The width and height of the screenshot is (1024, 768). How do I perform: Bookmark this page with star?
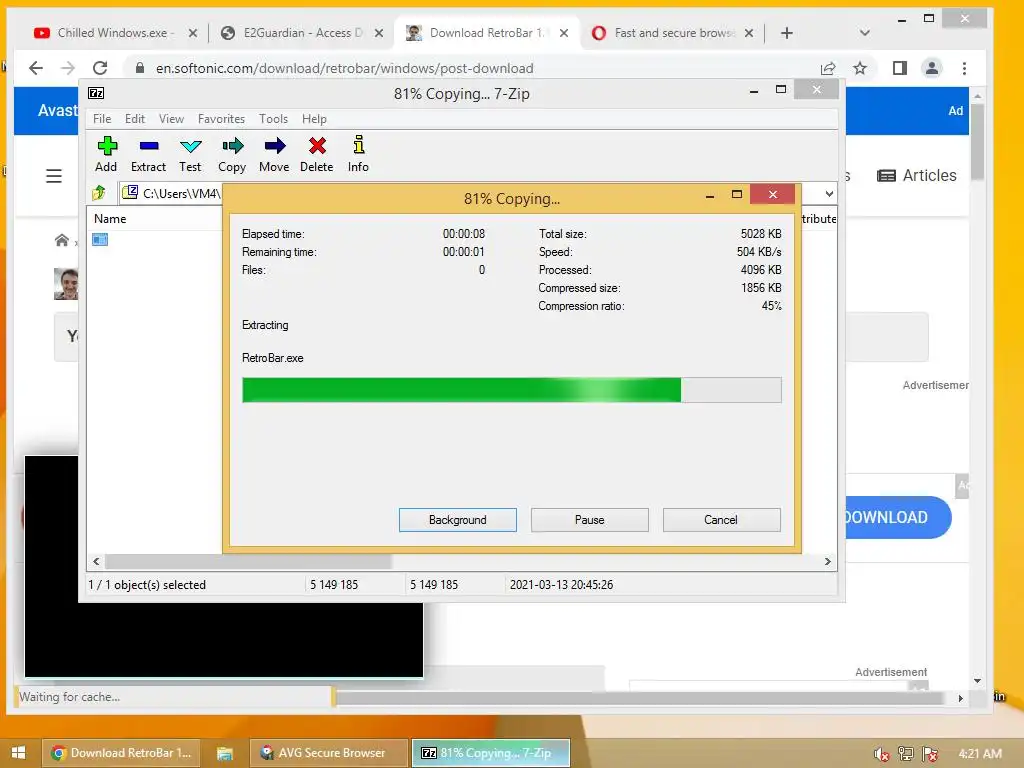860,68
